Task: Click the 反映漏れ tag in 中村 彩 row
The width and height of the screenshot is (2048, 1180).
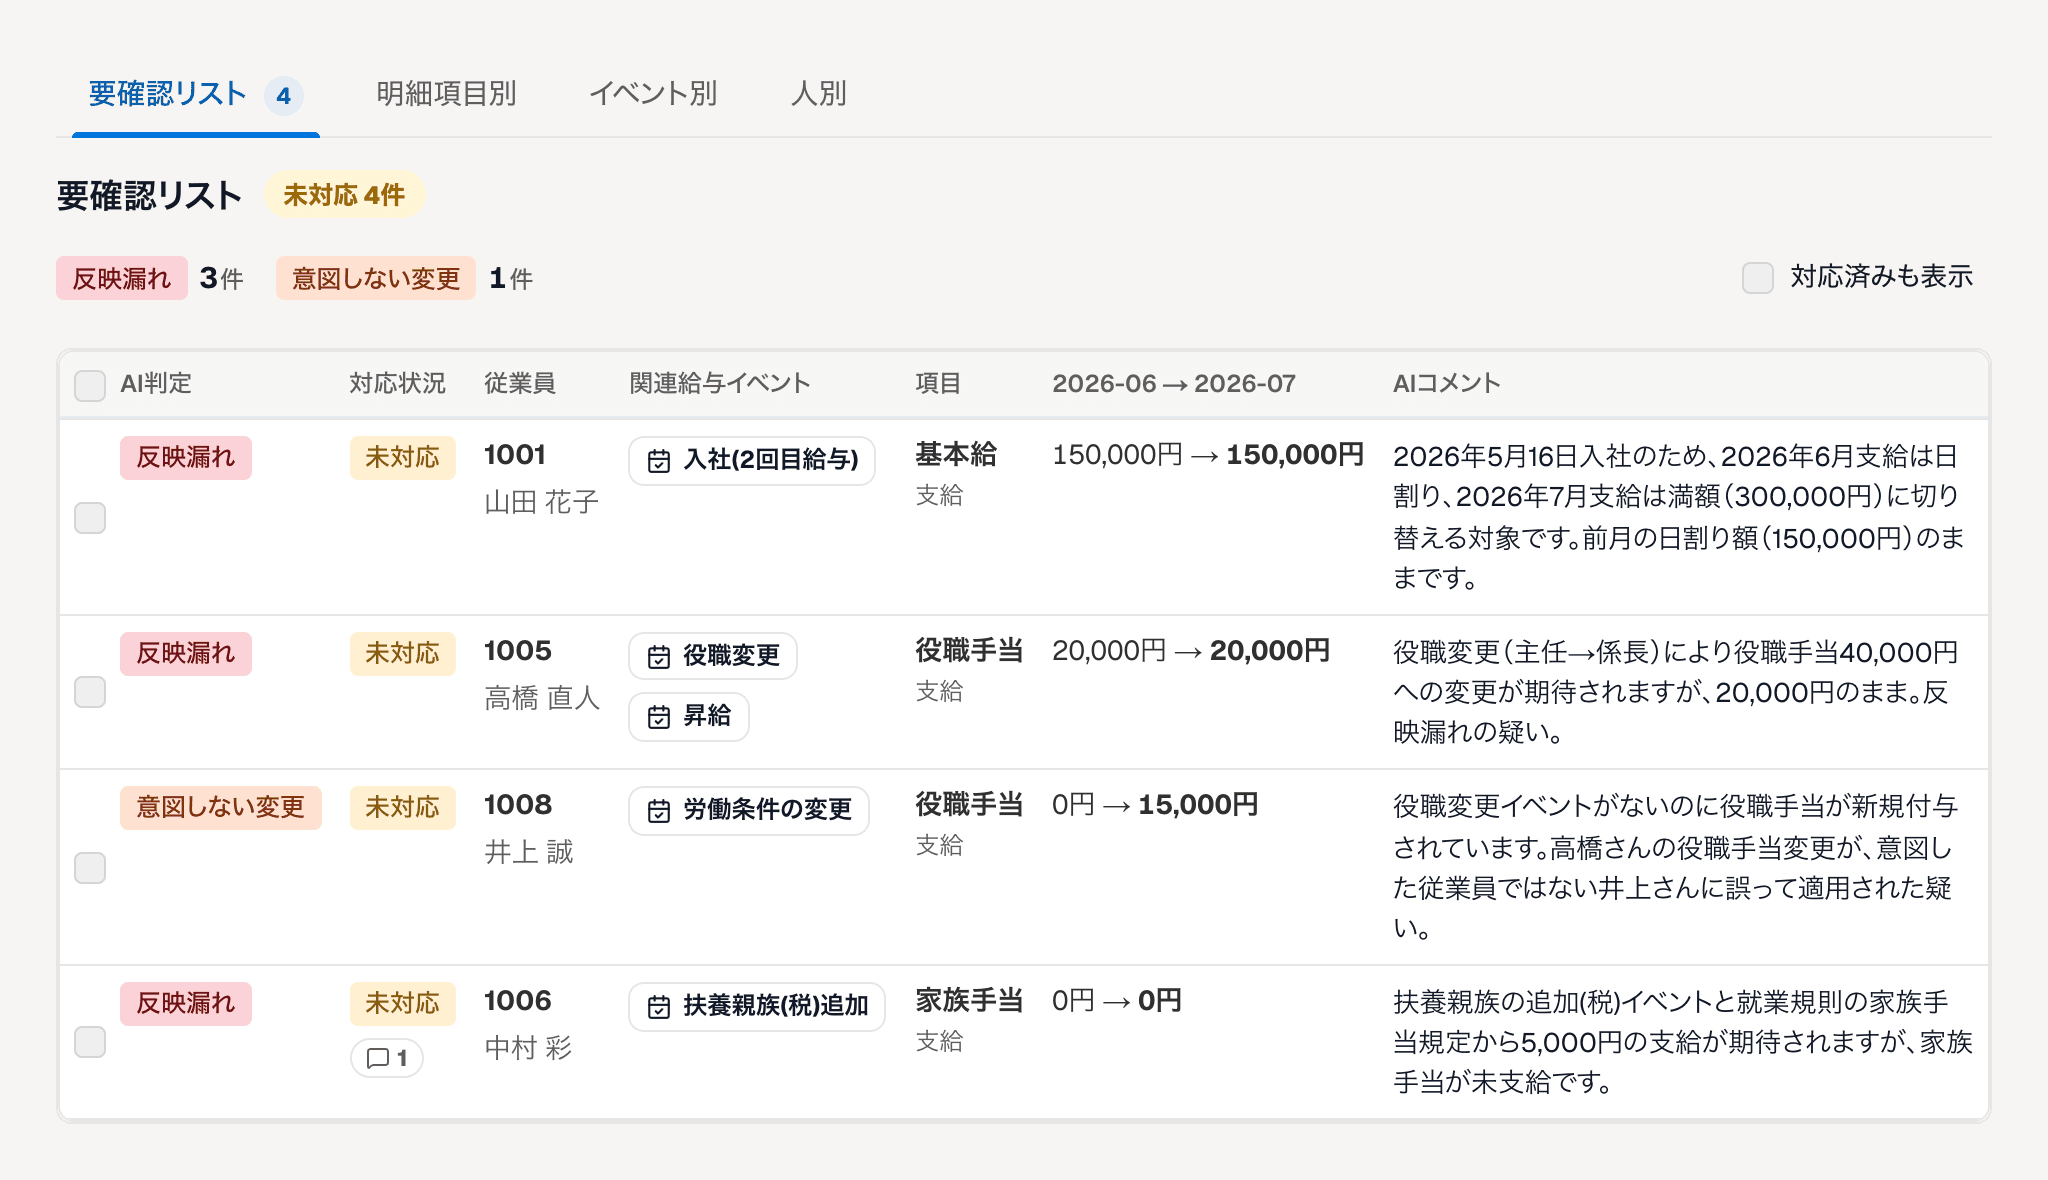Action: click(x=186, y=1003)
